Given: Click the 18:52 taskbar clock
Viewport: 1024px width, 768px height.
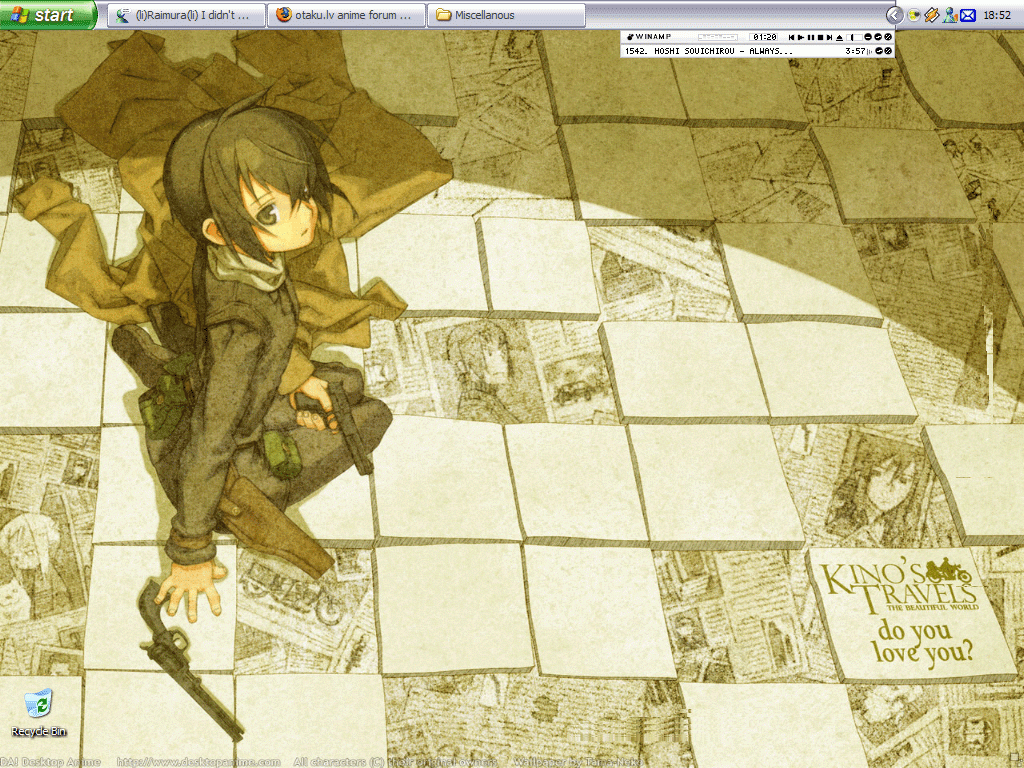Looking at the screenshot, I should (997, 15).
